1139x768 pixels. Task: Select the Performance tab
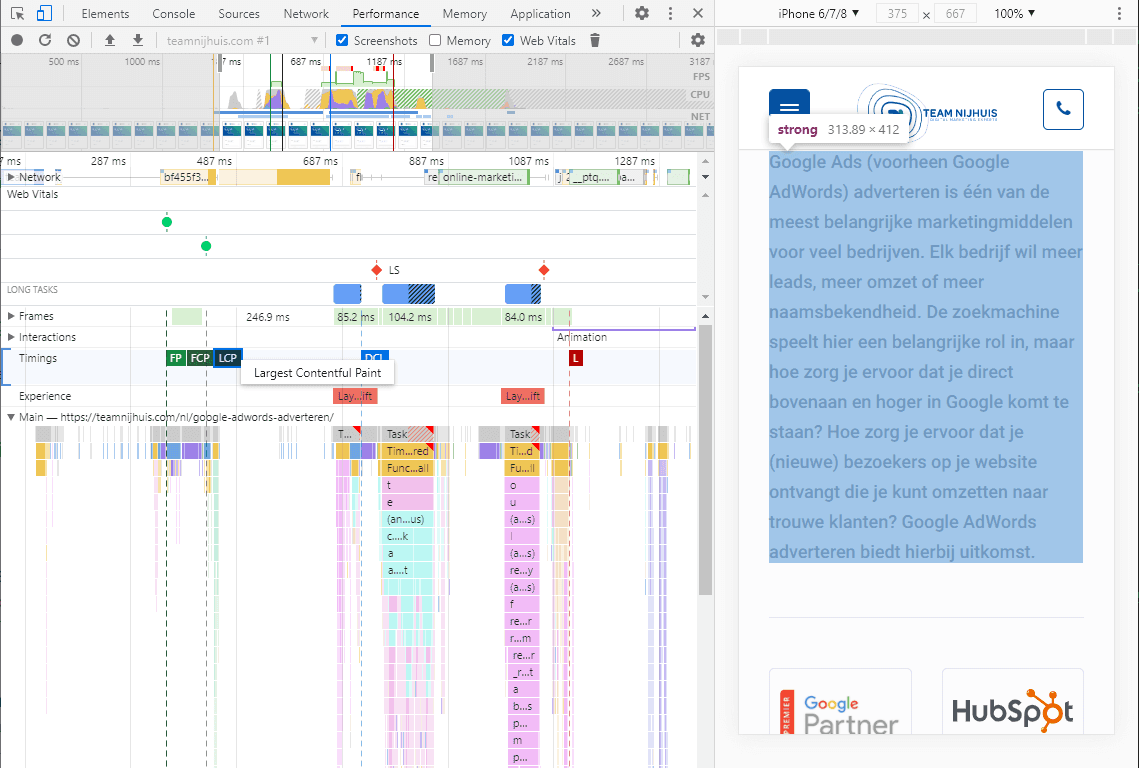386,14
